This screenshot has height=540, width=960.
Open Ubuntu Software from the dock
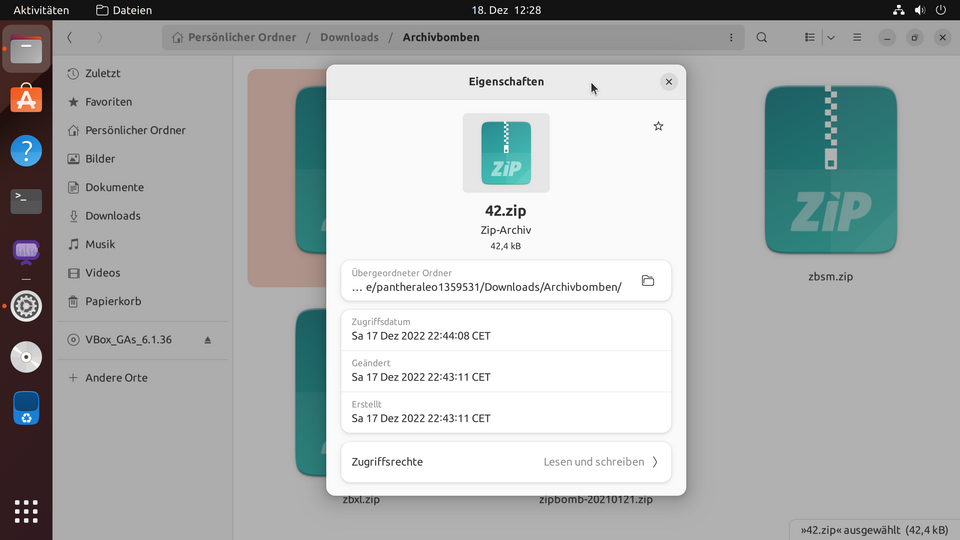tap(26, 99)
